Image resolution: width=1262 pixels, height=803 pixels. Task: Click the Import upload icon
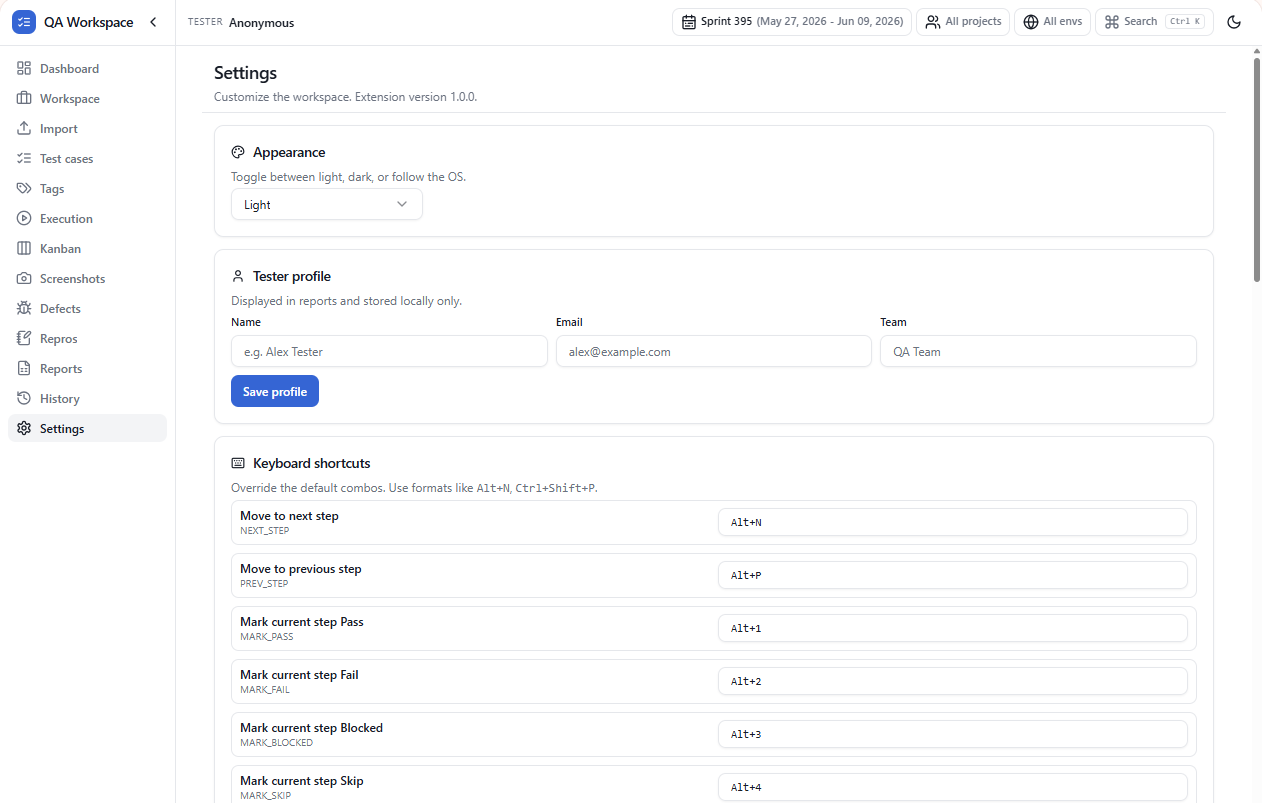24,129
